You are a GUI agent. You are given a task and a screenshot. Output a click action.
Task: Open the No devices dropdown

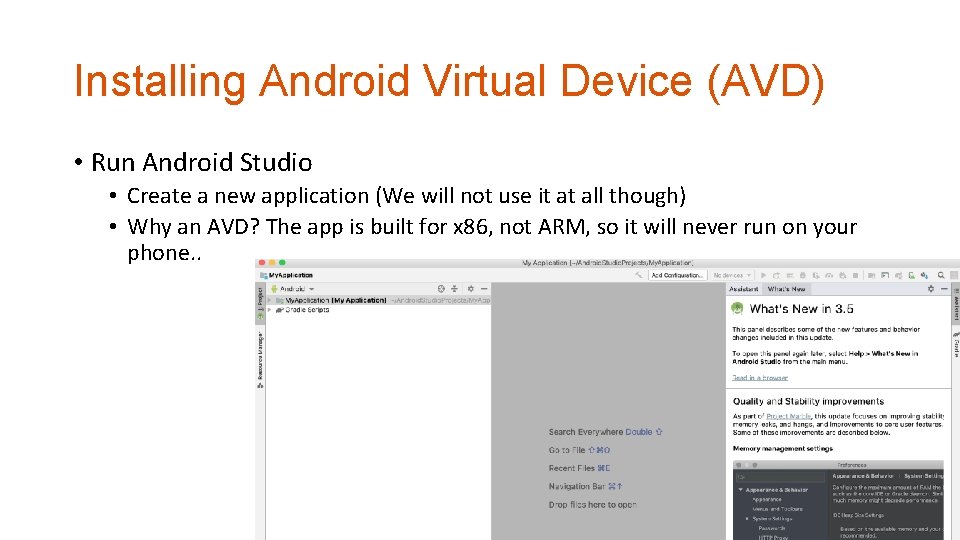tap(732, 276)
